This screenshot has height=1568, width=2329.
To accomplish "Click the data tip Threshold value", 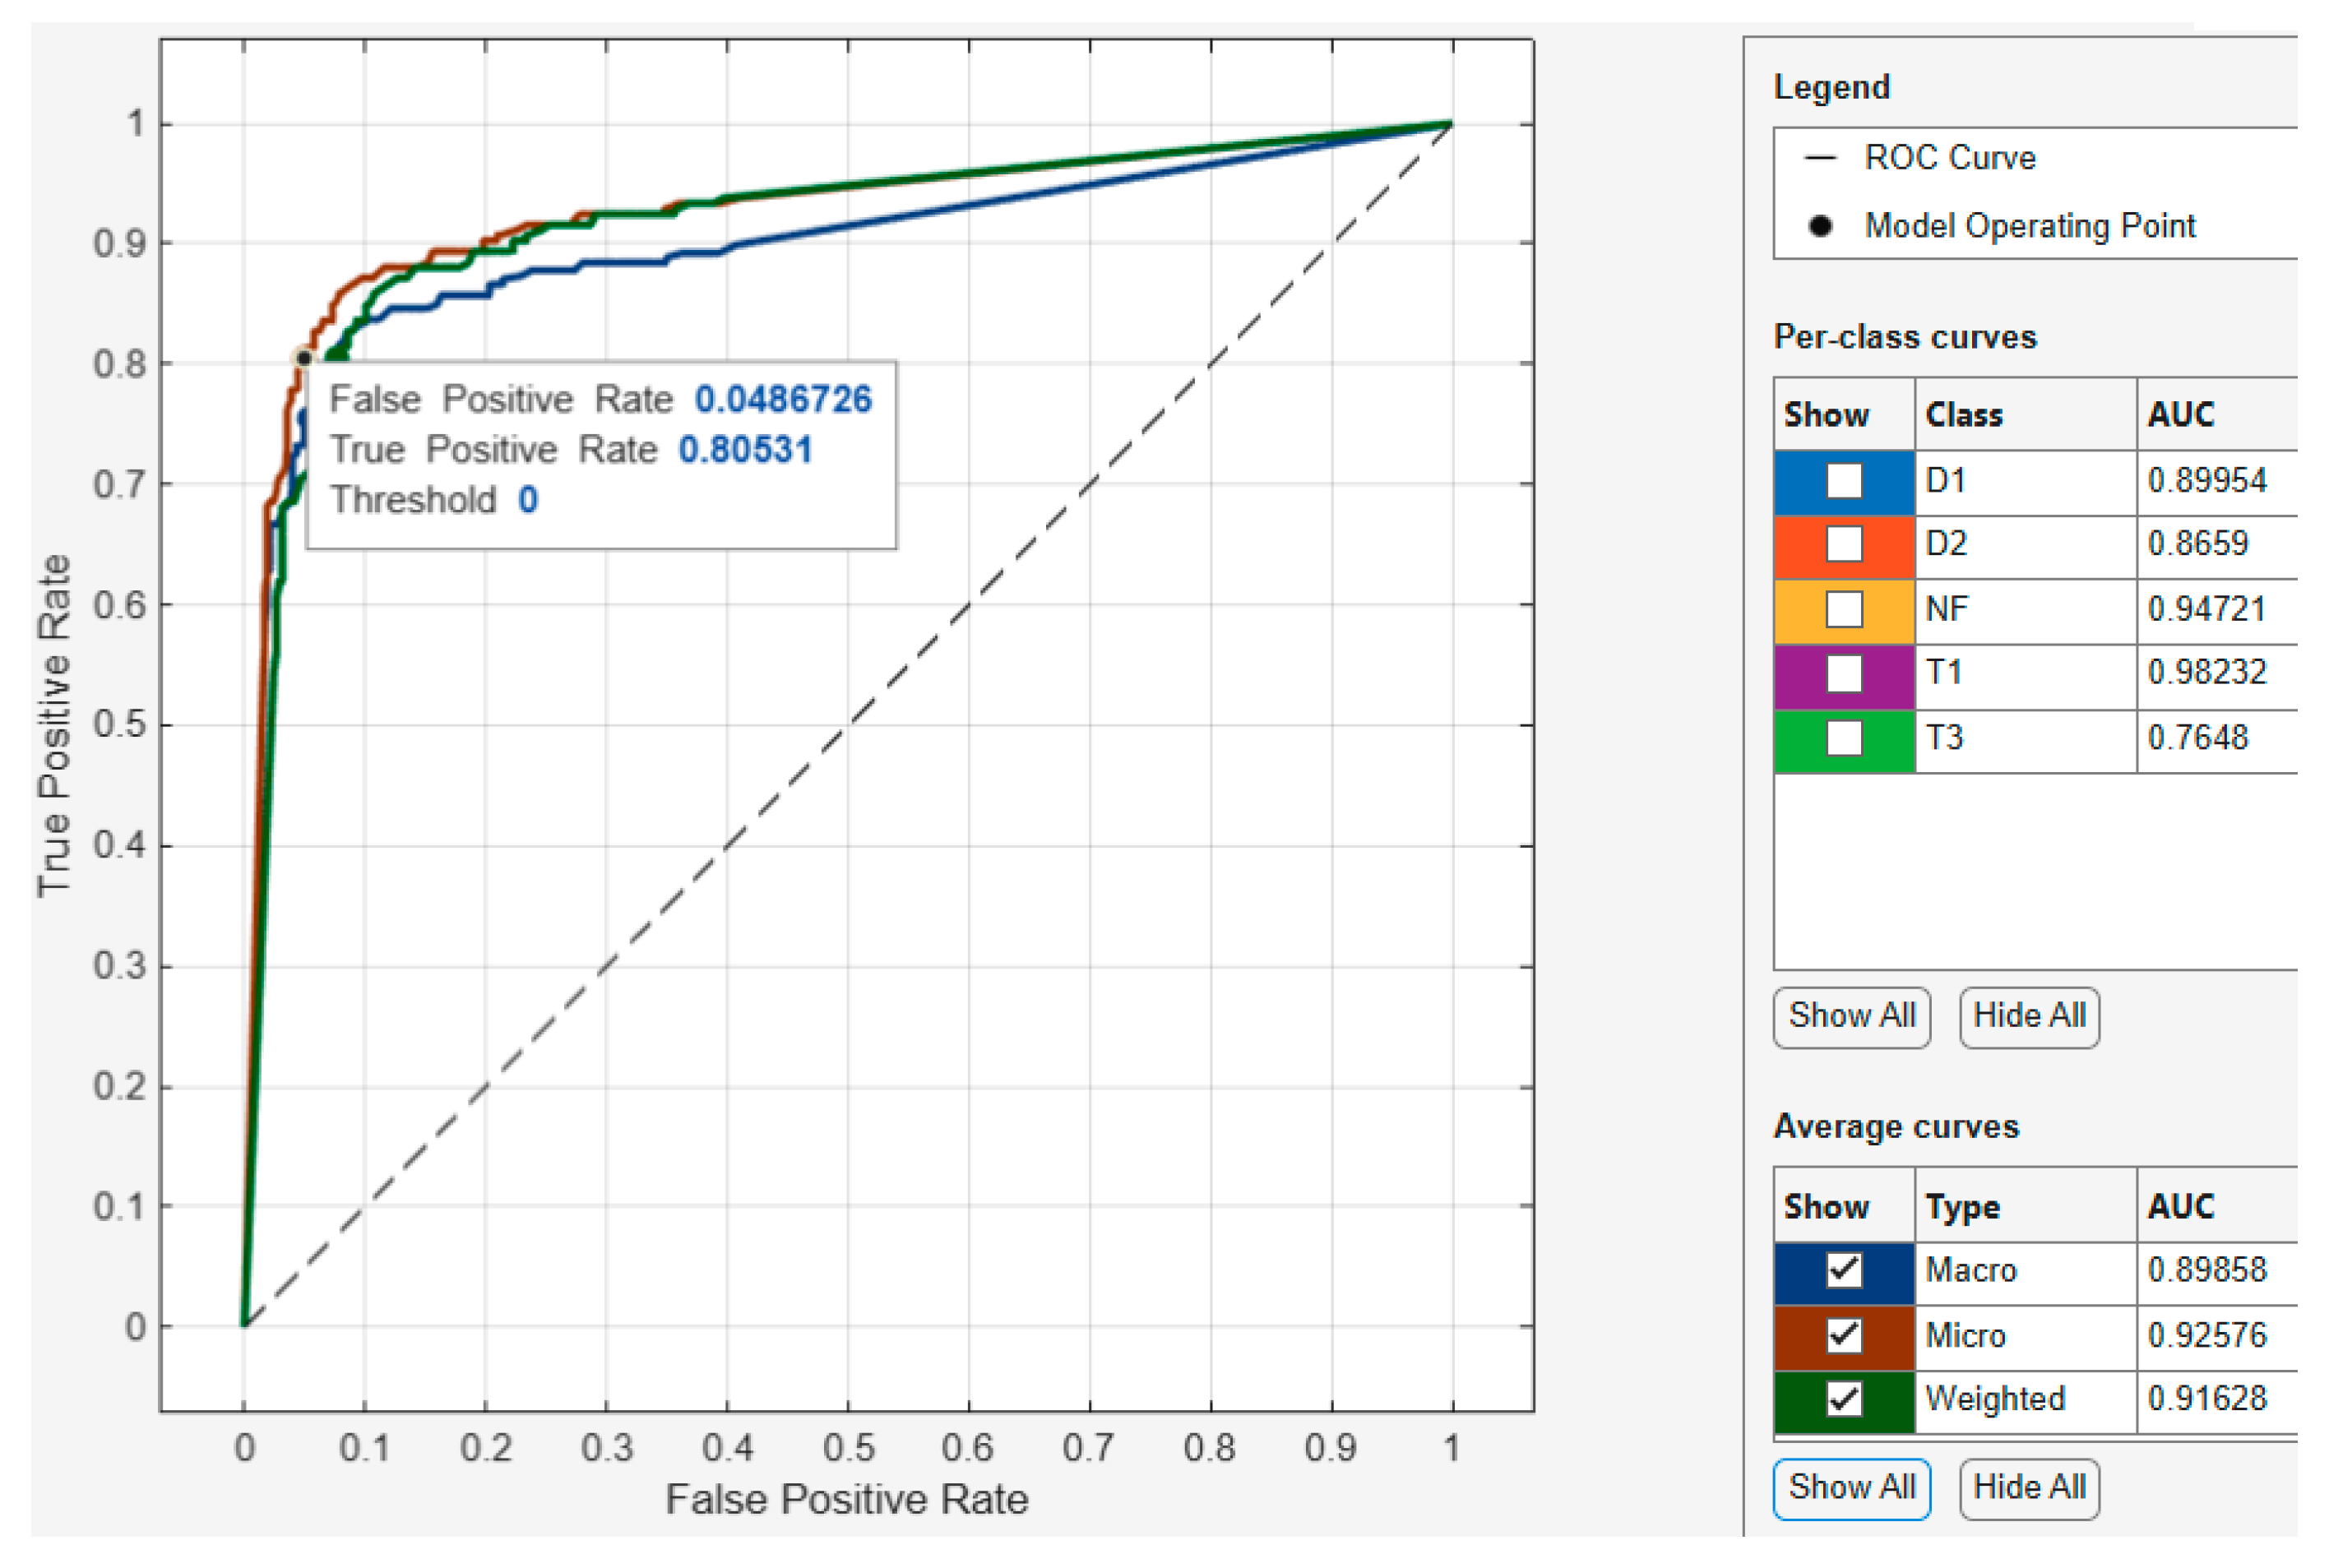I will tap(528, 499).
